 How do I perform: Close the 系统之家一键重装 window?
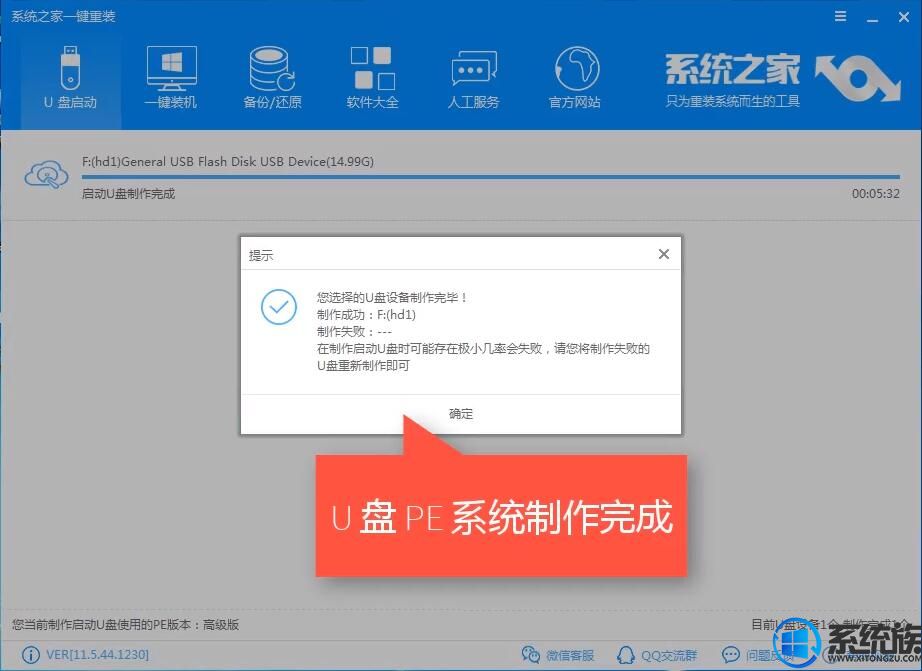904,17
